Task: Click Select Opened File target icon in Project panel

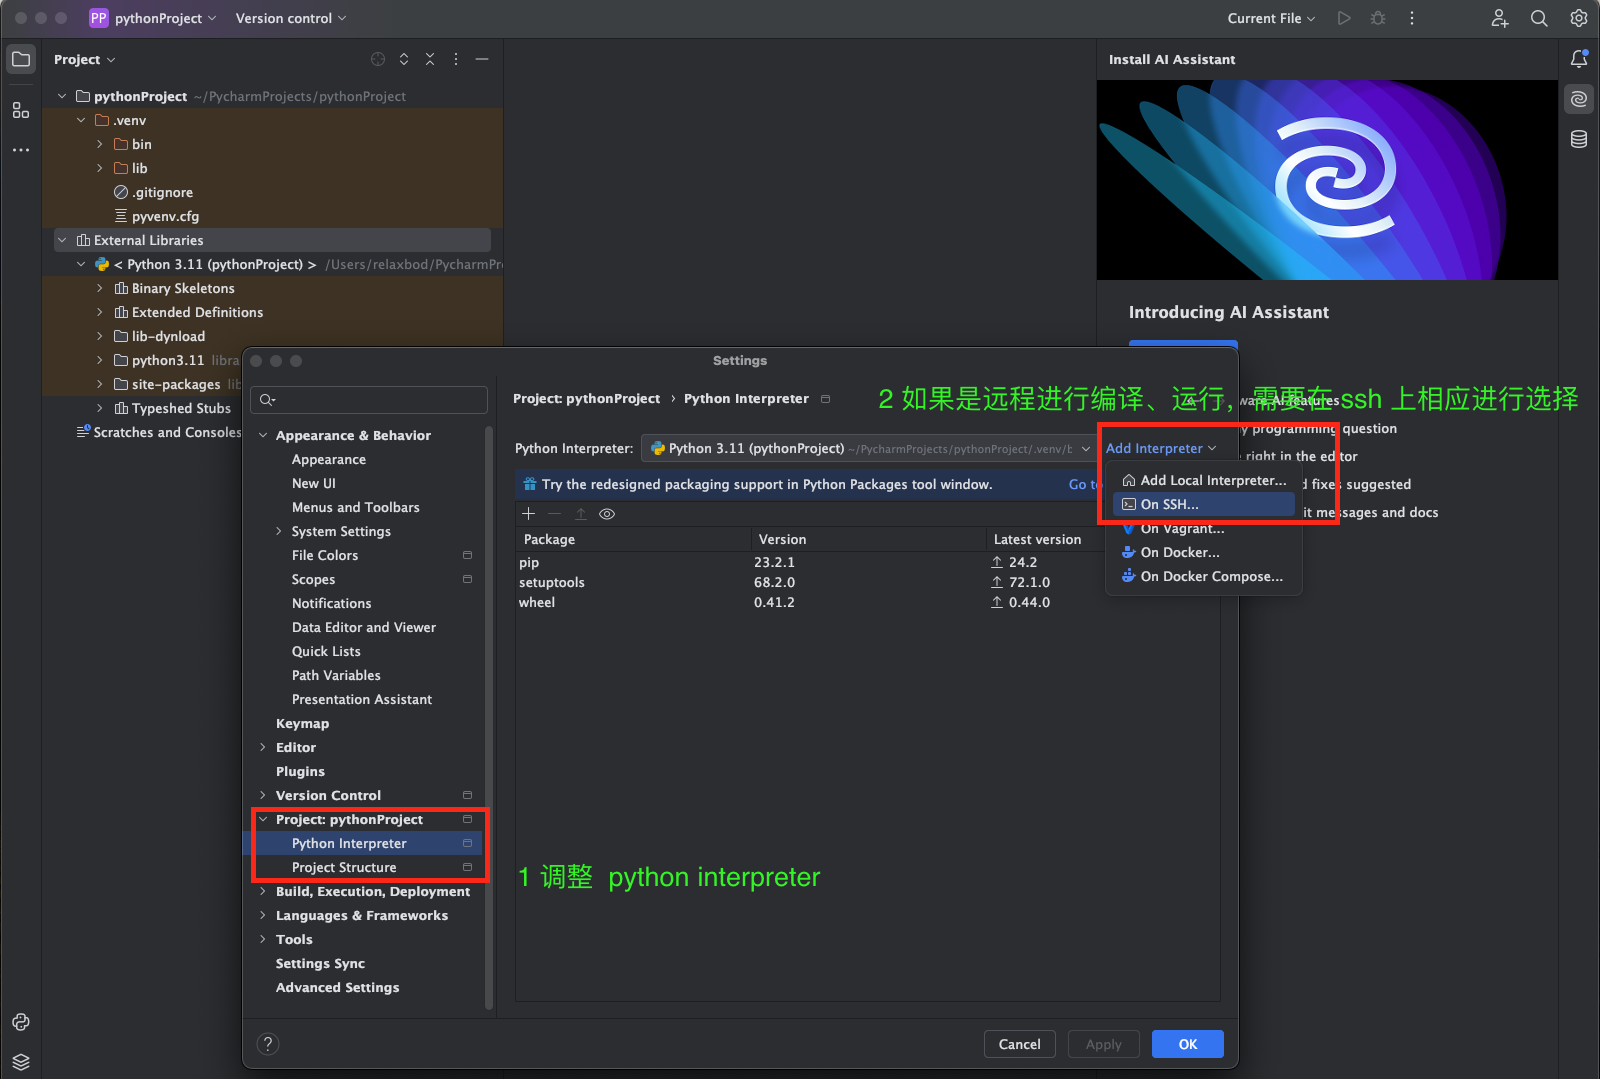Action: point(378,59)
